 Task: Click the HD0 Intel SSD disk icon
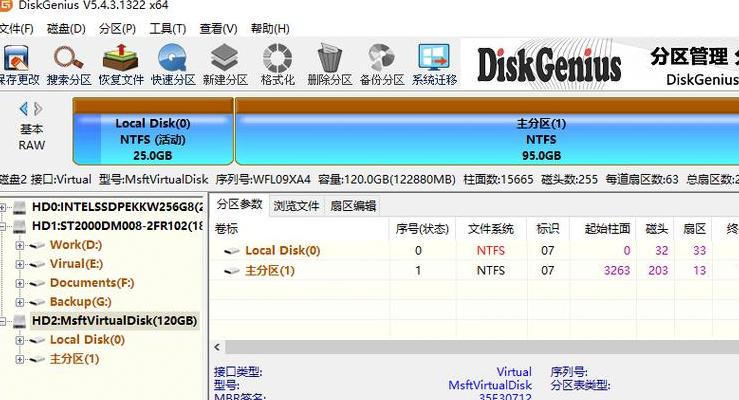(x=20, y=207)
